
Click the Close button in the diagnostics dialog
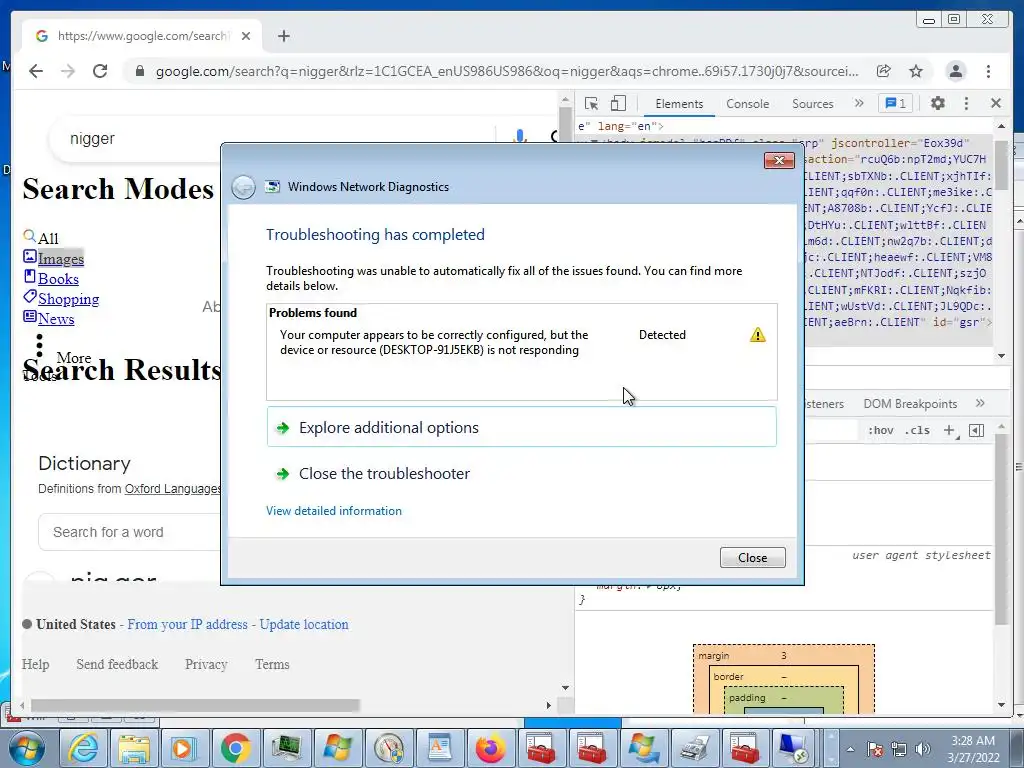[x=752, y=558]
